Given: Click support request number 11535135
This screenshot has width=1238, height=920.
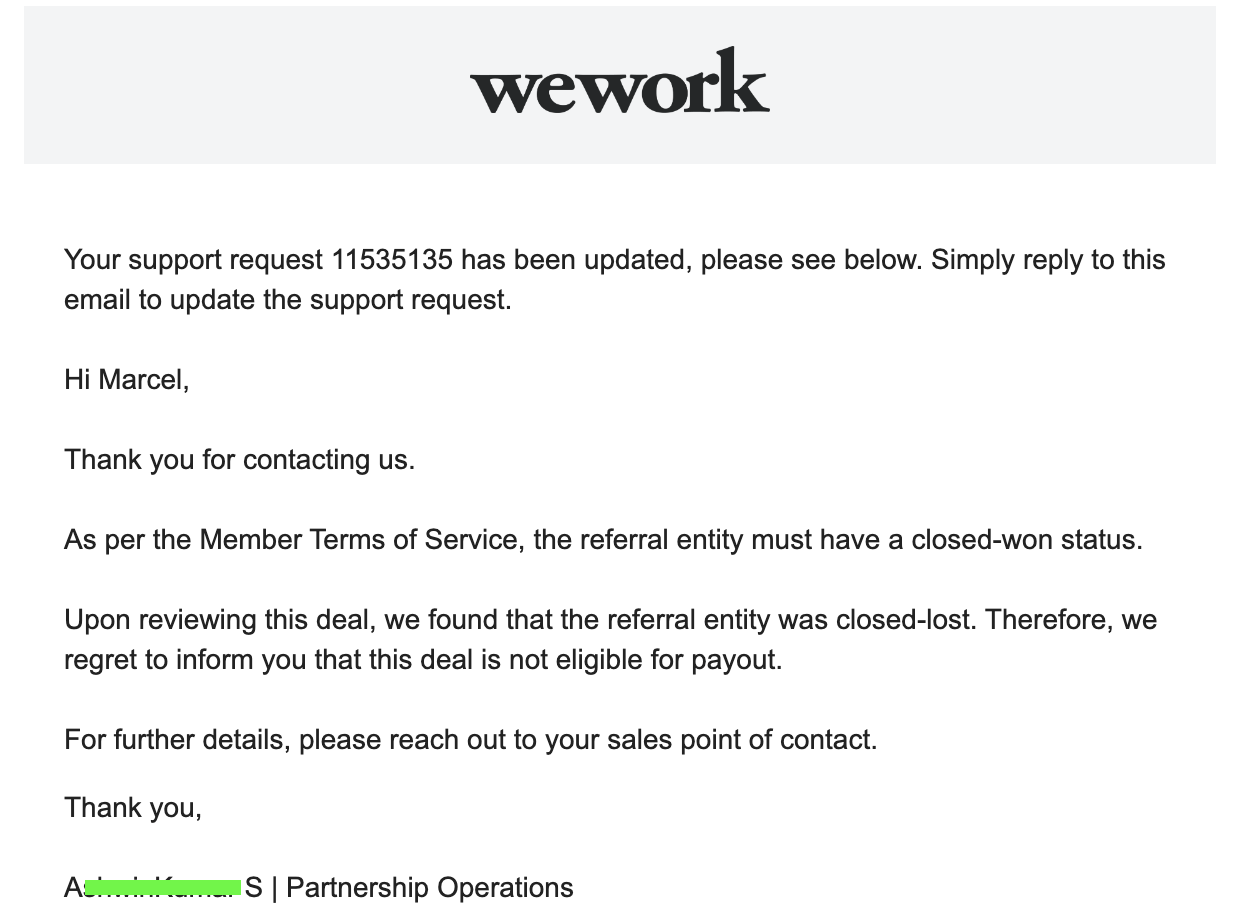Looking at the screenshot, I should (x=392, y=260).
